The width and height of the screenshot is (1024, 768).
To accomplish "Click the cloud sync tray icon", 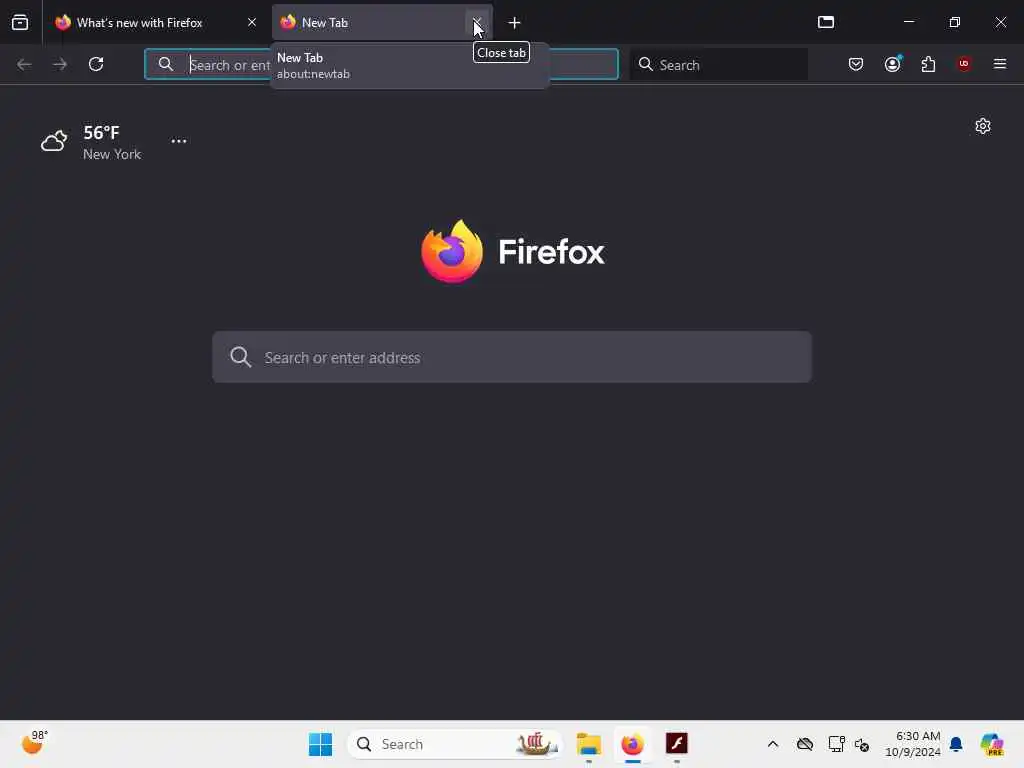I will [x=805, y=744].
